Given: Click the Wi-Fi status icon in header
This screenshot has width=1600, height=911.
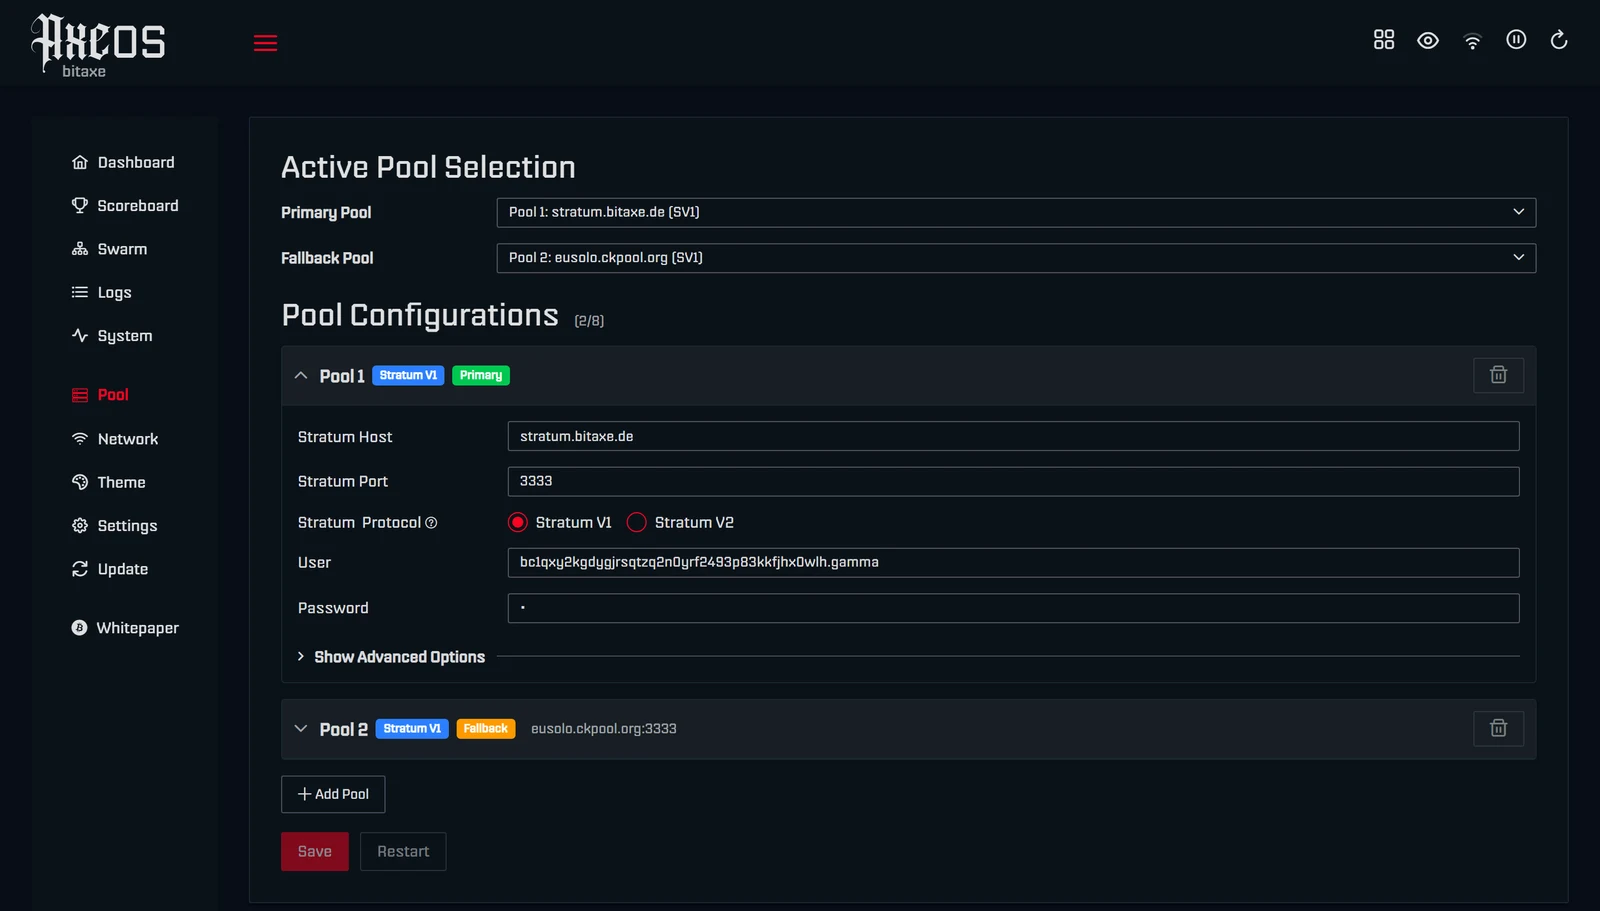Looking at the screenshot, I should coord(1472,41).
